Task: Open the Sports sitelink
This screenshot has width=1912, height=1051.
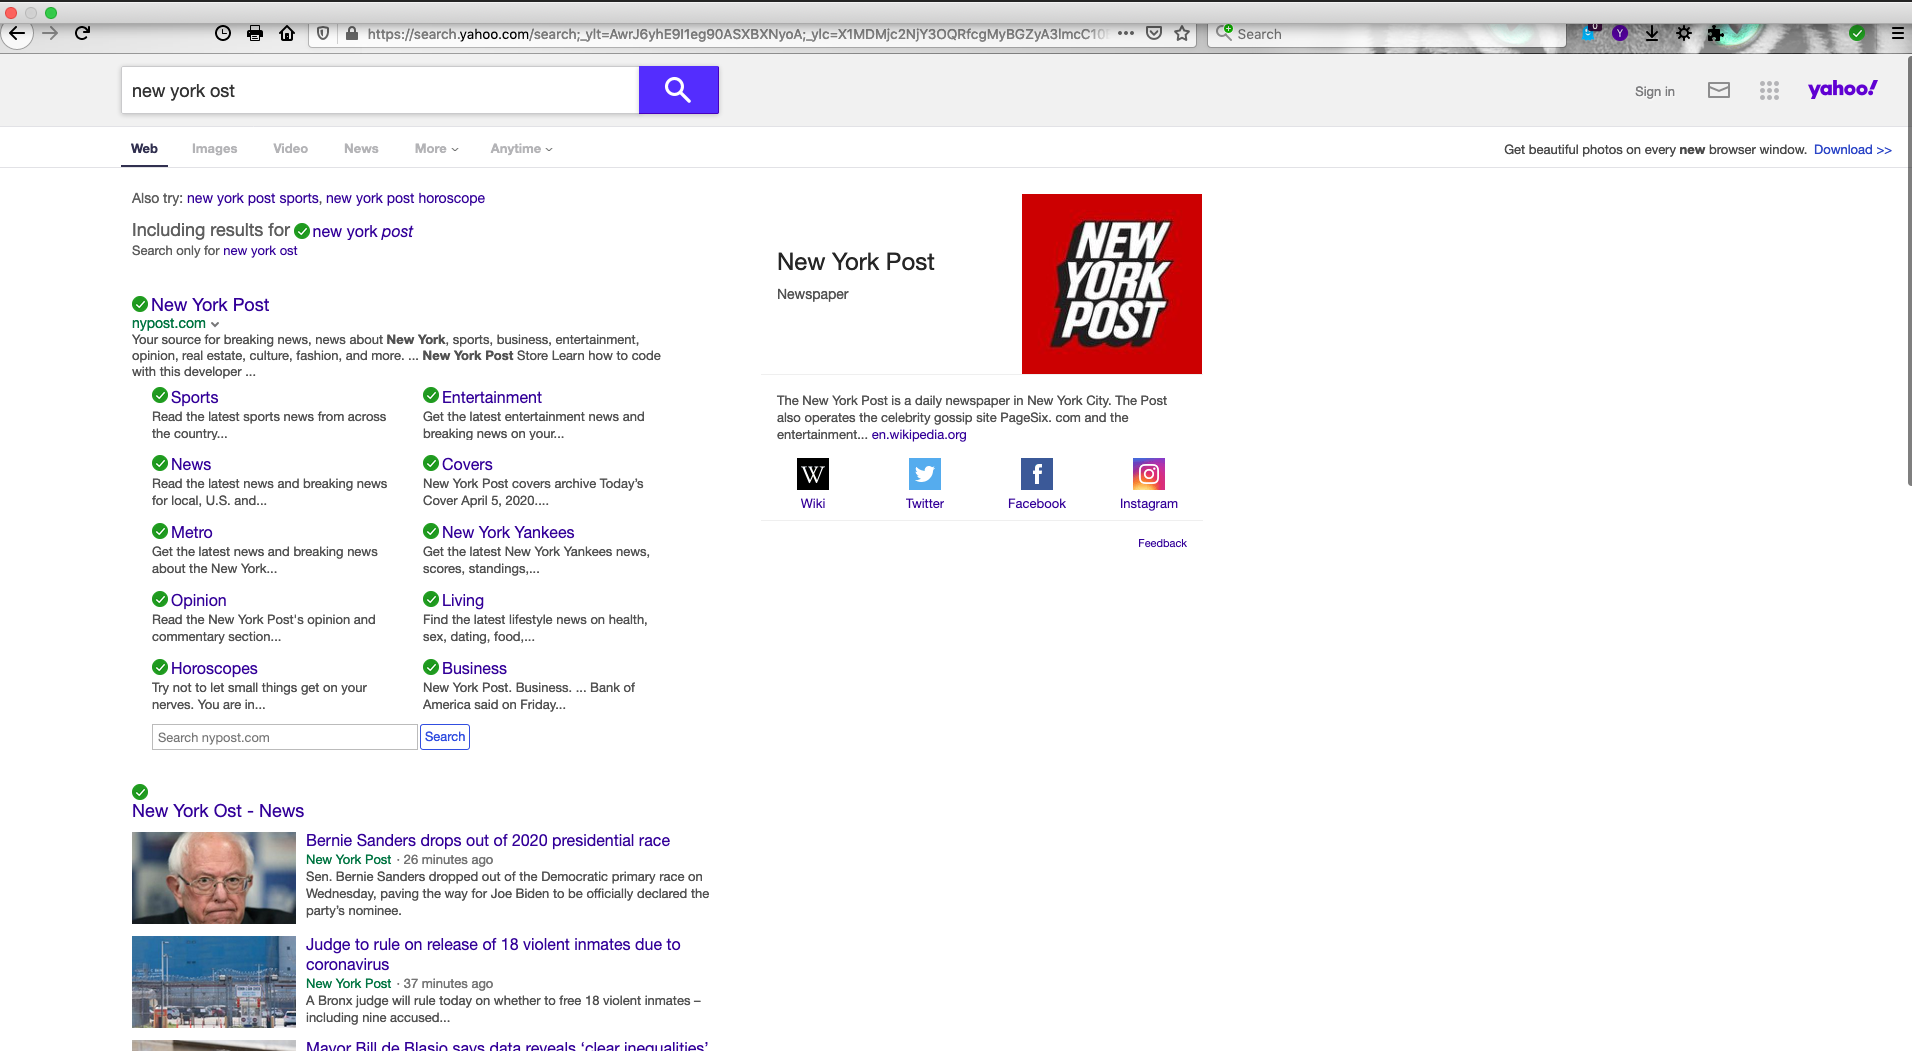Action: pyautogui.click(x=194, y=397)
